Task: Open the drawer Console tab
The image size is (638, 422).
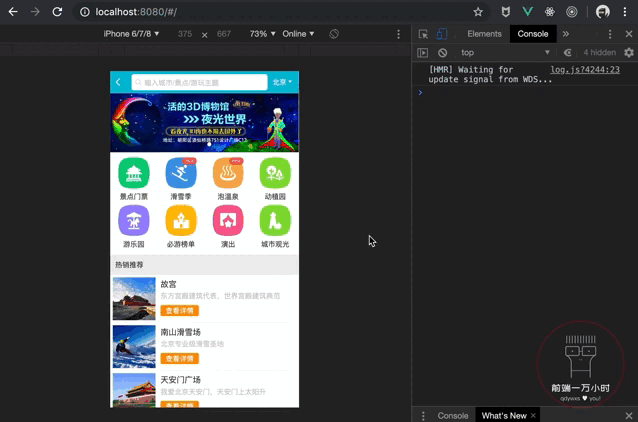Action: (x=452, y=415)
